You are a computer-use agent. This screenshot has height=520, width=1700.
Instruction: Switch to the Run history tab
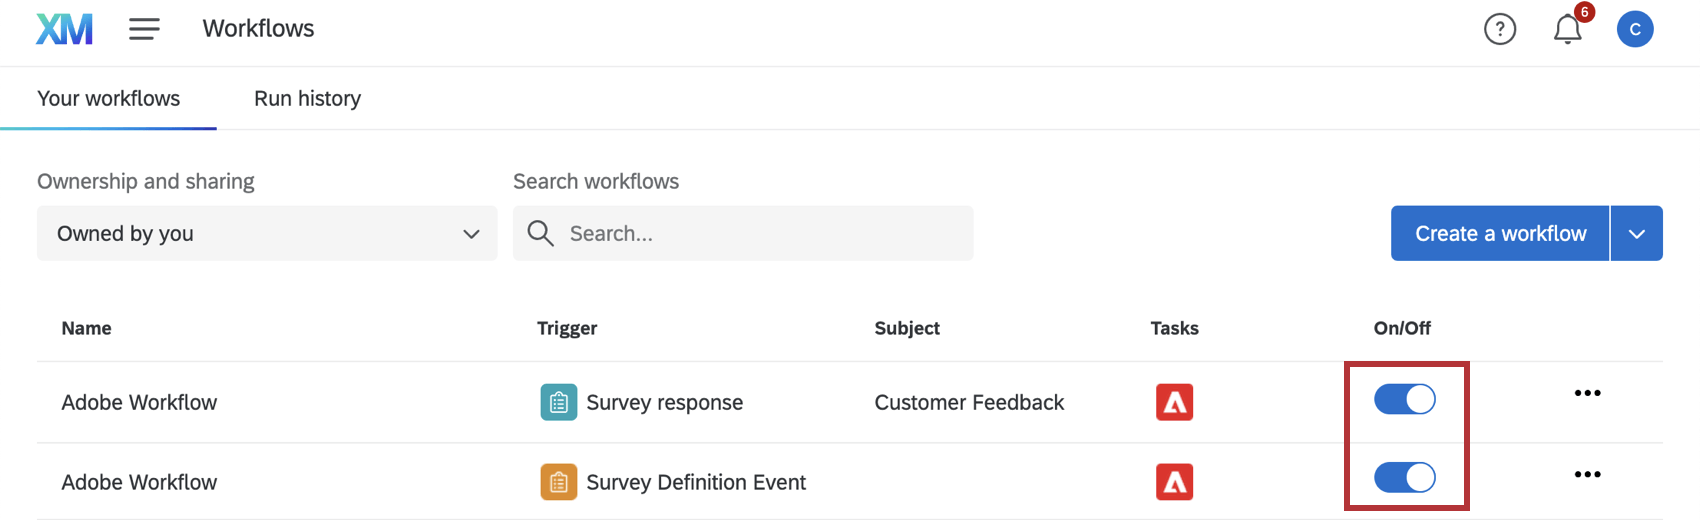pos(307,98)
